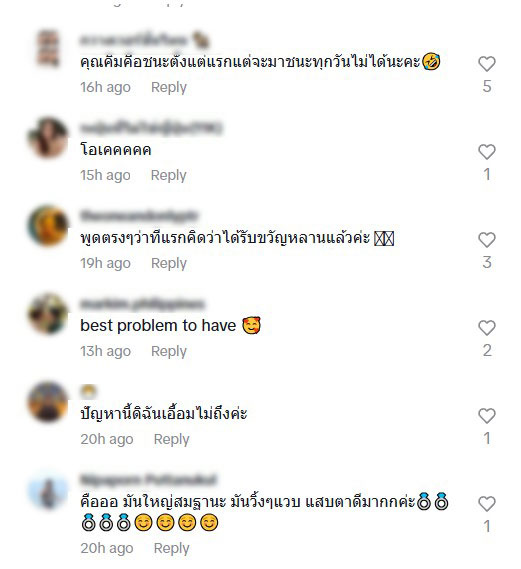
Task: Reply to the comment posted 16h ago
Action: point(169,87)
